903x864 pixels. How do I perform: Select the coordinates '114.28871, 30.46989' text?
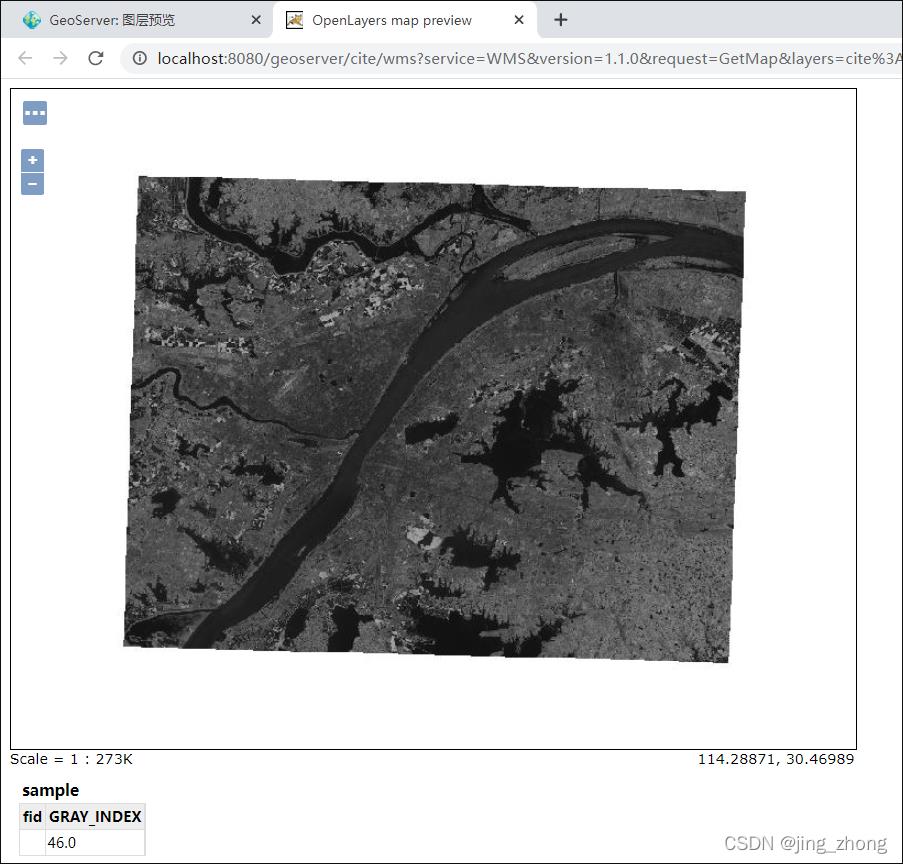click(x=776, y=759)
